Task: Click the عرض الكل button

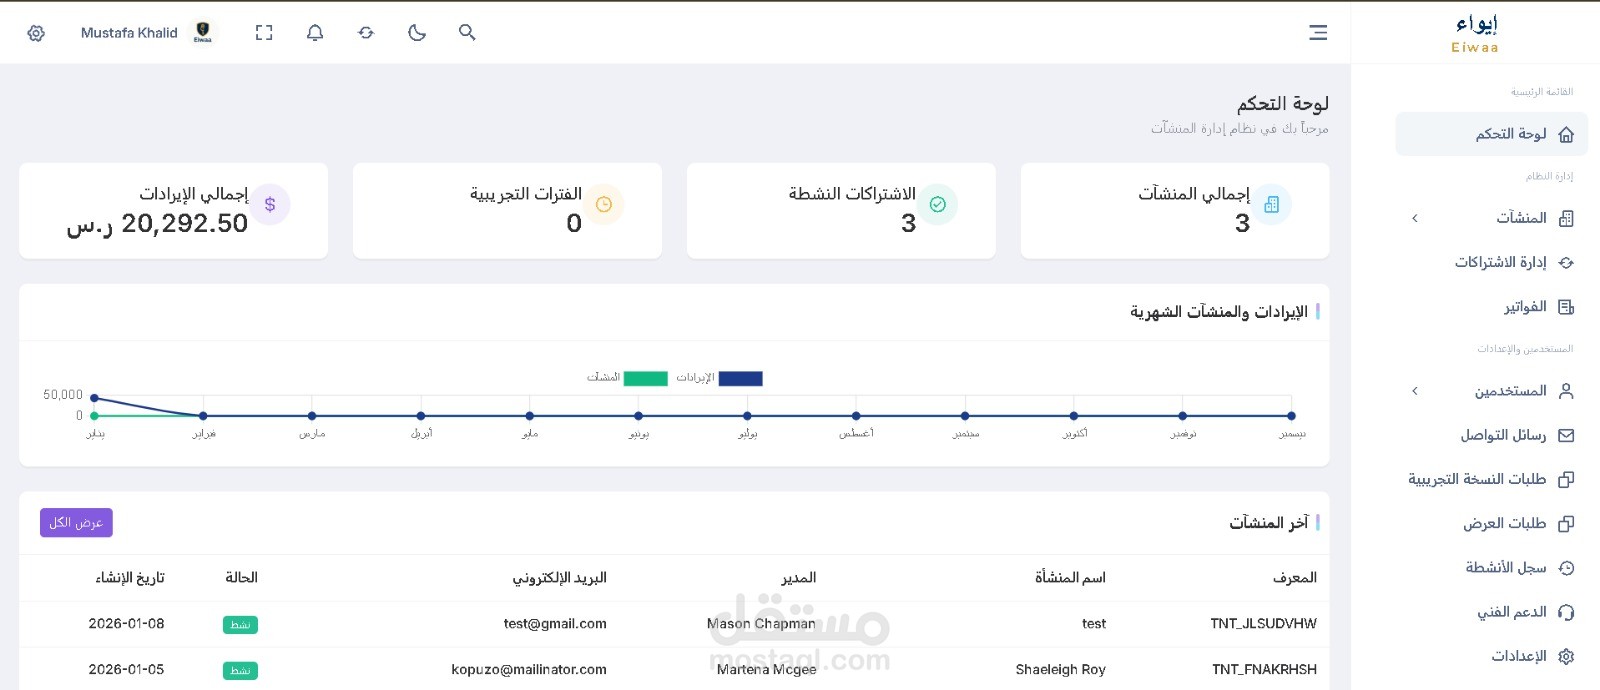Action: click(x=76, y=523)
